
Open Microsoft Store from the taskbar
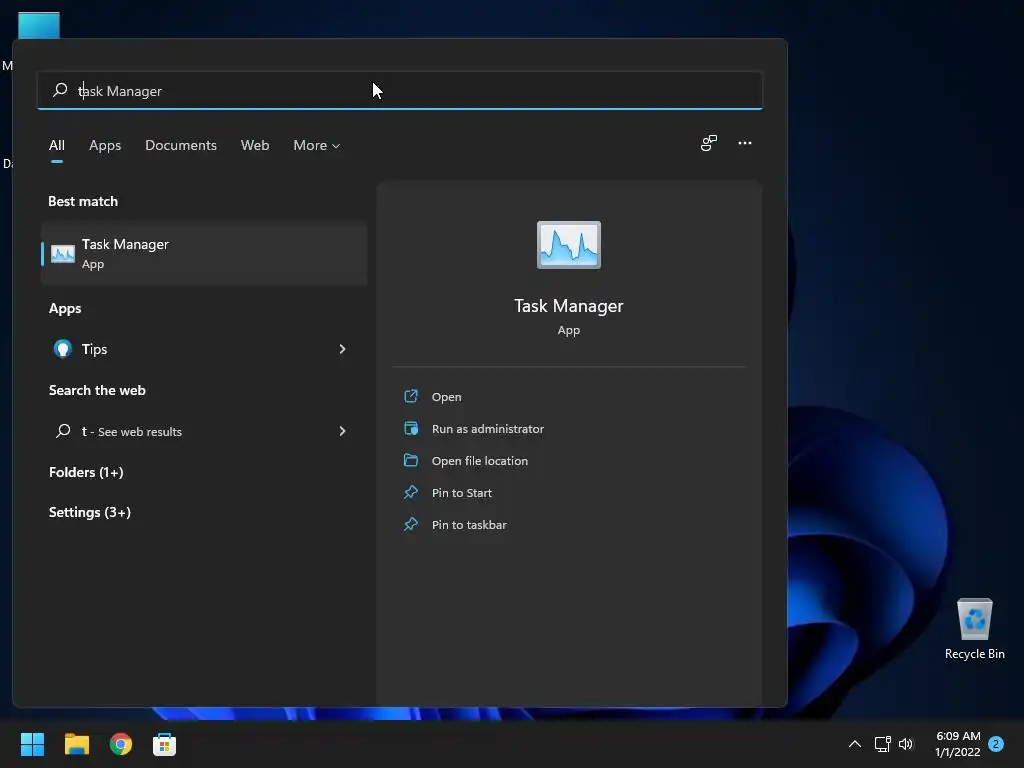tap(165, 744)
